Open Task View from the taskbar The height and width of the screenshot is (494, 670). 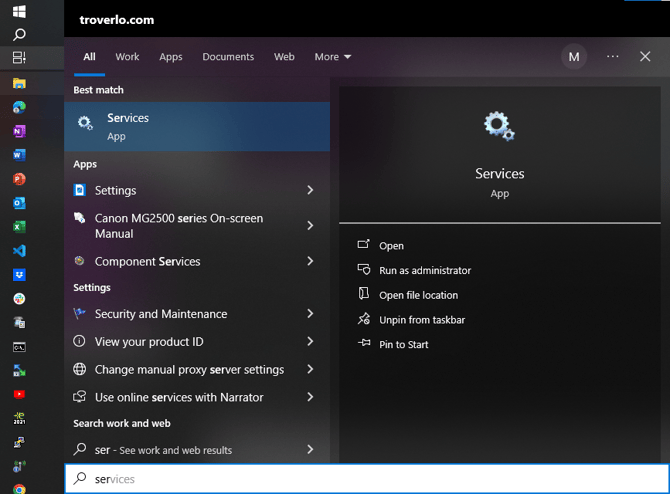point(19,57)
